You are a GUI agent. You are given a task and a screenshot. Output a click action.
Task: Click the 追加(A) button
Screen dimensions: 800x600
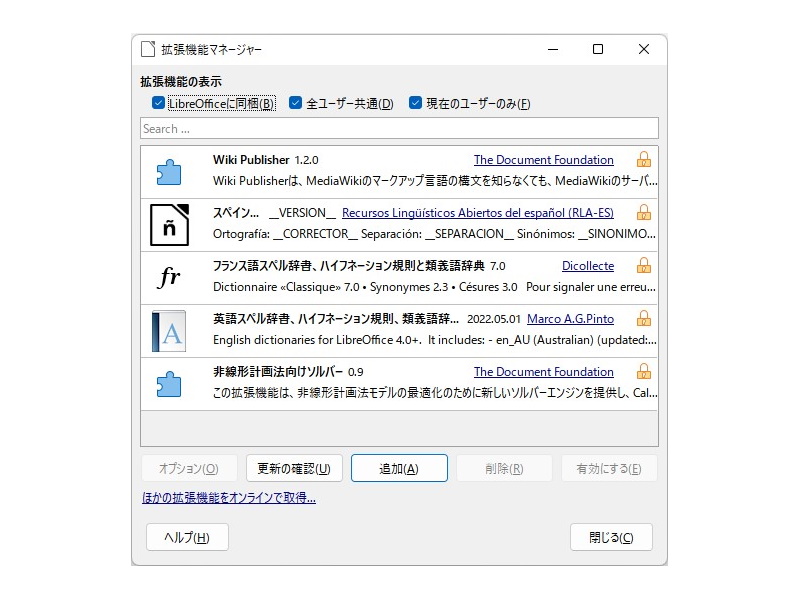[x=399, y=468]
